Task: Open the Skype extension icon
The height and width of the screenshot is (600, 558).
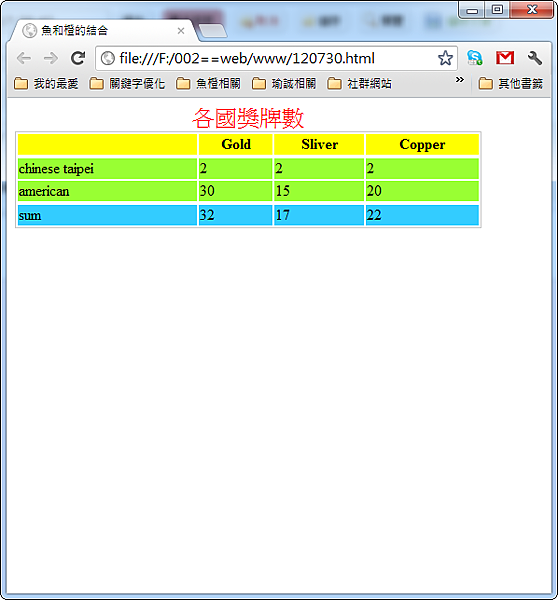Action: pyautogui.click(x=475, y=58)
